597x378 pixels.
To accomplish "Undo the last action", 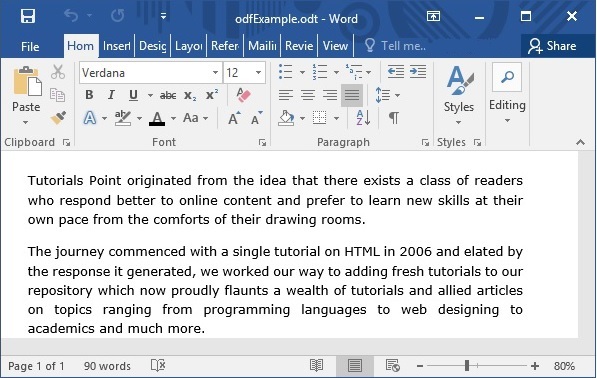I will click(x=71, y=16).
